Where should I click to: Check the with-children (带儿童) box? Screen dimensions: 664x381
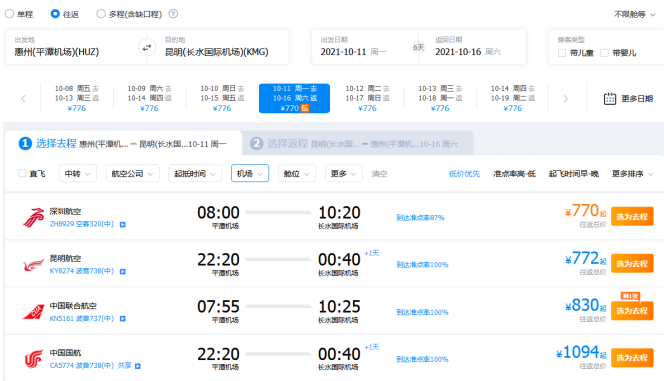[562, 53]
